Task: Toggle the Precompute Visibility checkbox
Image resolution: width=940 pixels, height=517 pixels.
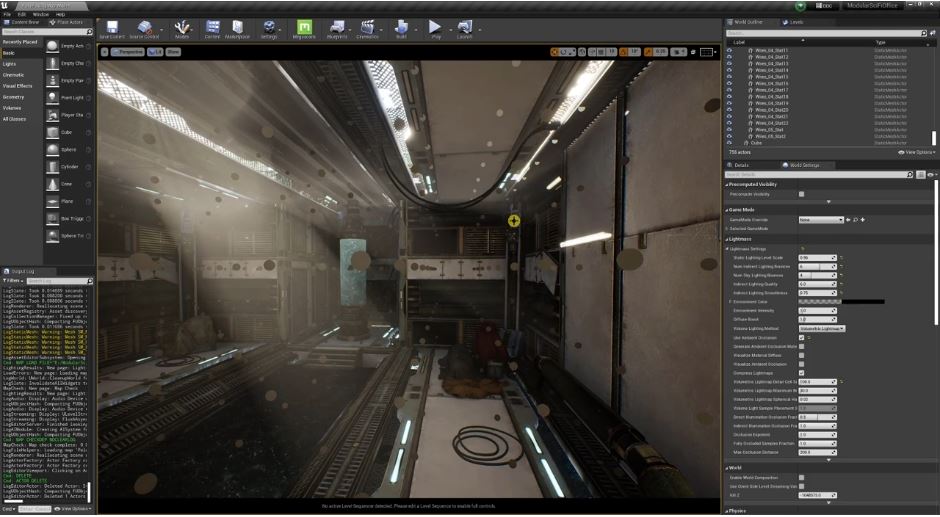Action: 801,194
